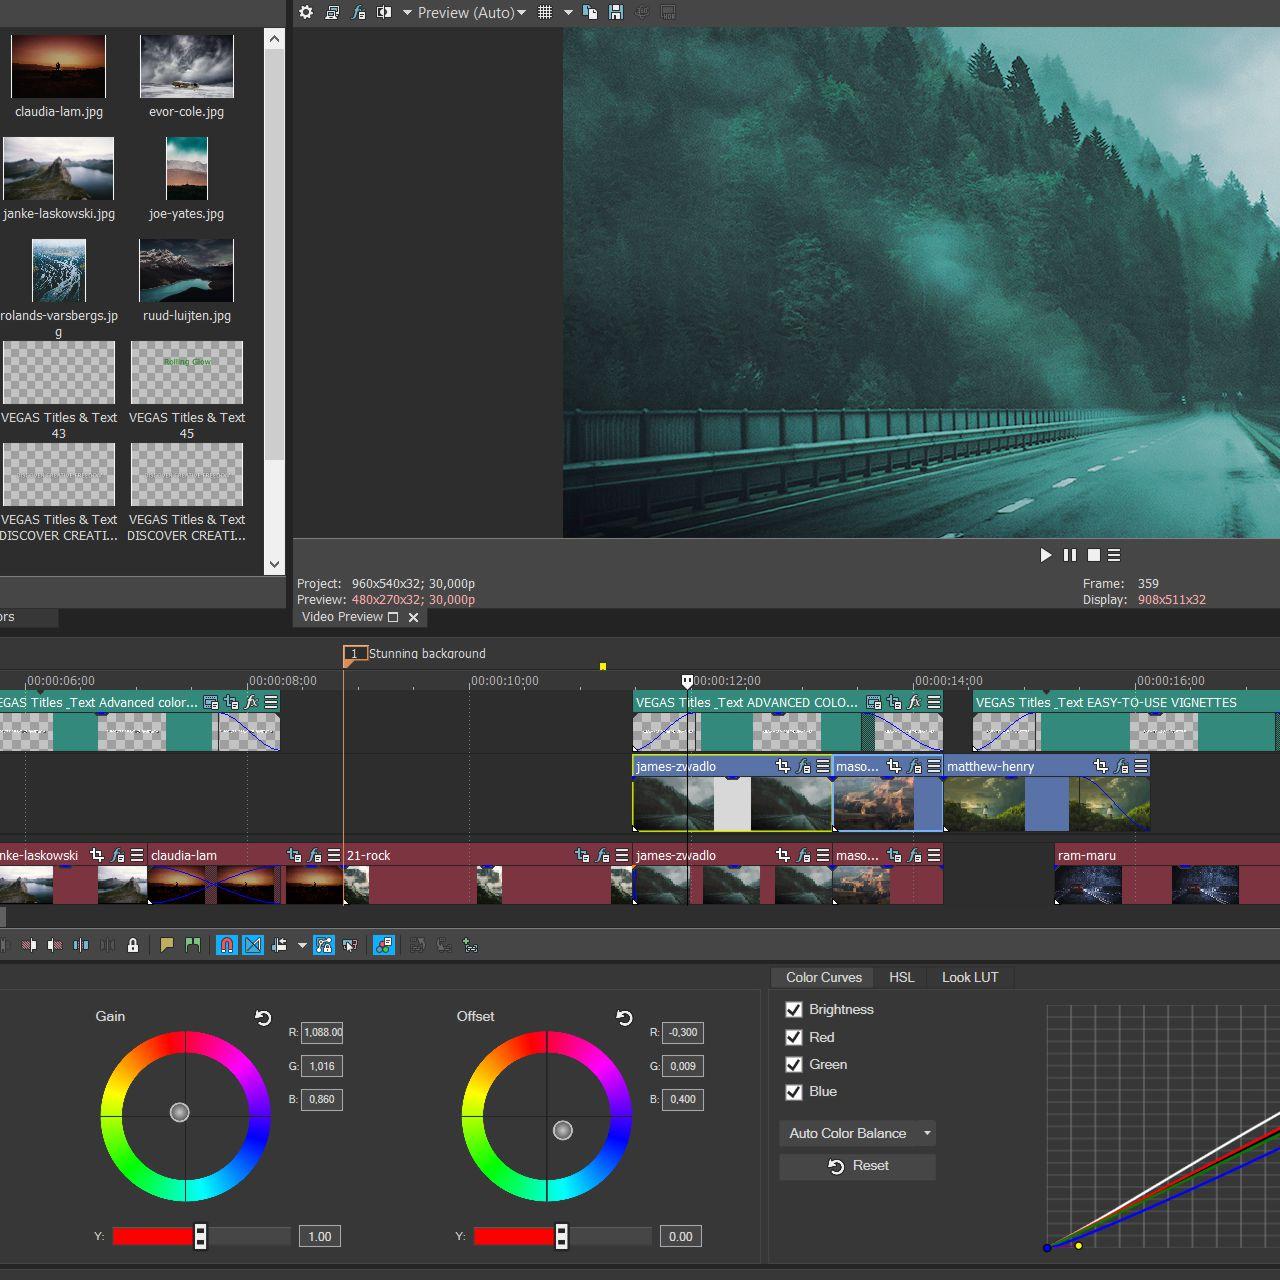Screen dimensions: 1280x1280
Task: Click the Gain Y slider handle
Action: click(x=200, y=1236)
